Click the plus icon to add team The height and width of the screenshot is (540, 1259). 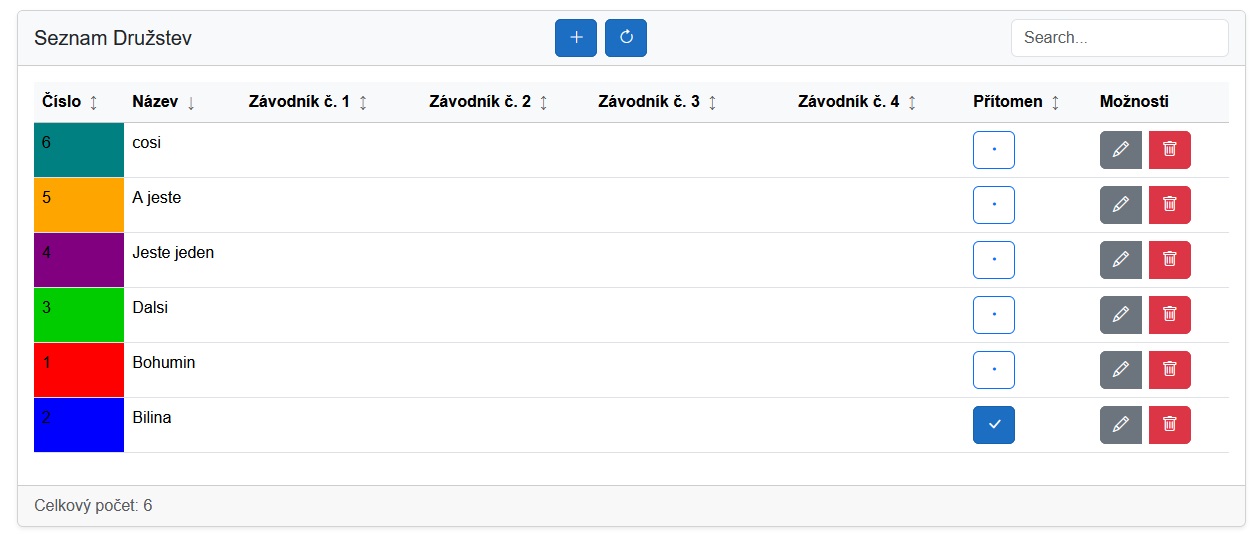[576, 38]
